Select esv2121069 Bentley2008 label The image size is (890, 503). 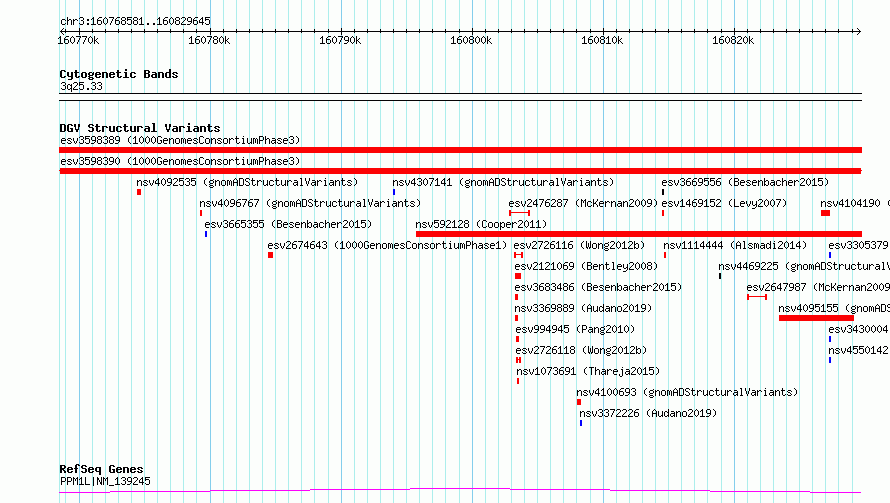586,266
